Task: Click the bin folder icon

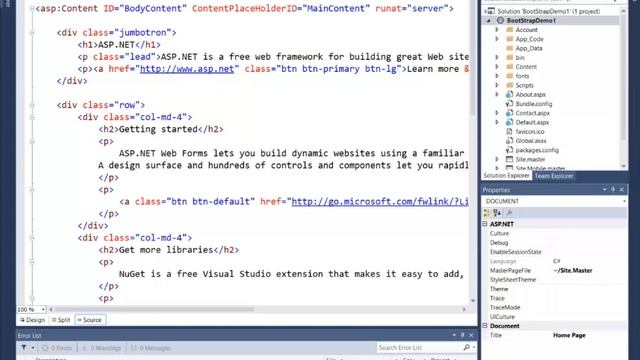Action: pyautogui.click(x=509, y=58)
